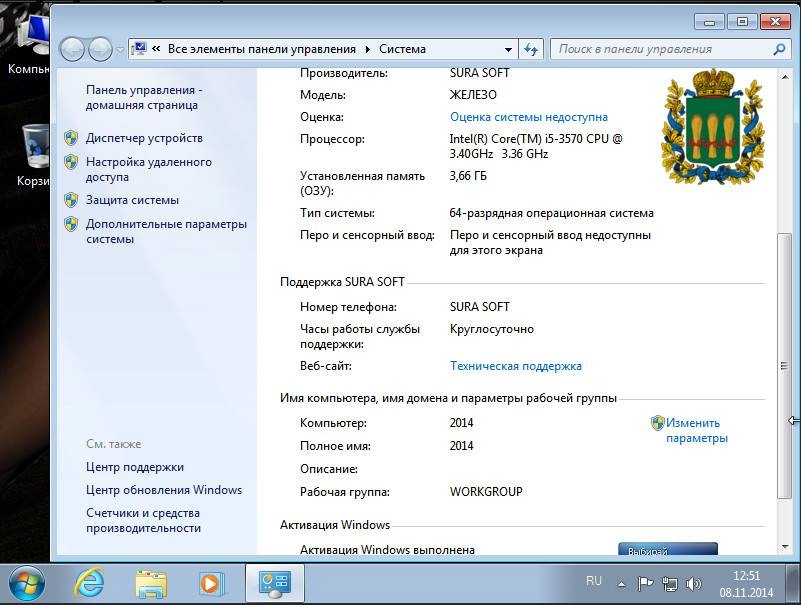801x605 pixels.
Task: Click 'Активация Windows выполнена' text
Action: coord(387,549)
